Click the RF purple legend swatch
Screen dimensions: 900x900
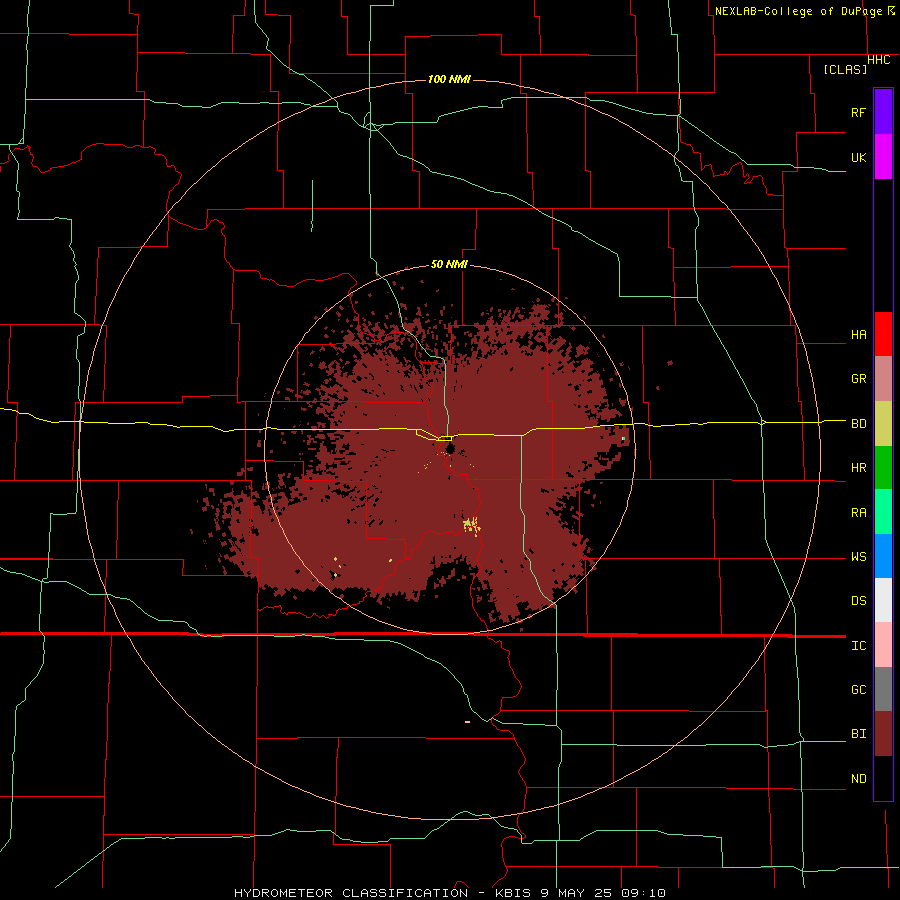point(883,112)
